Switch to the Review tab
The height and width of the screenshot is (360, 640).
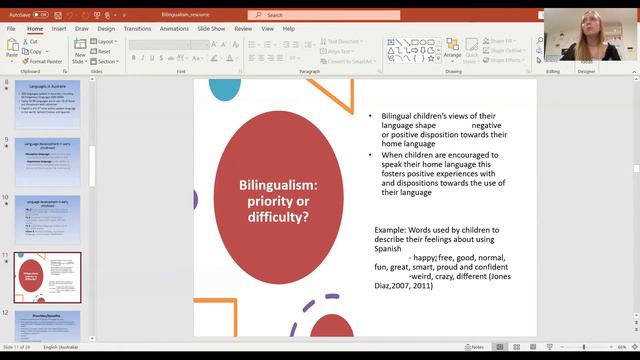pyautogui.click(x=243, y=29)
